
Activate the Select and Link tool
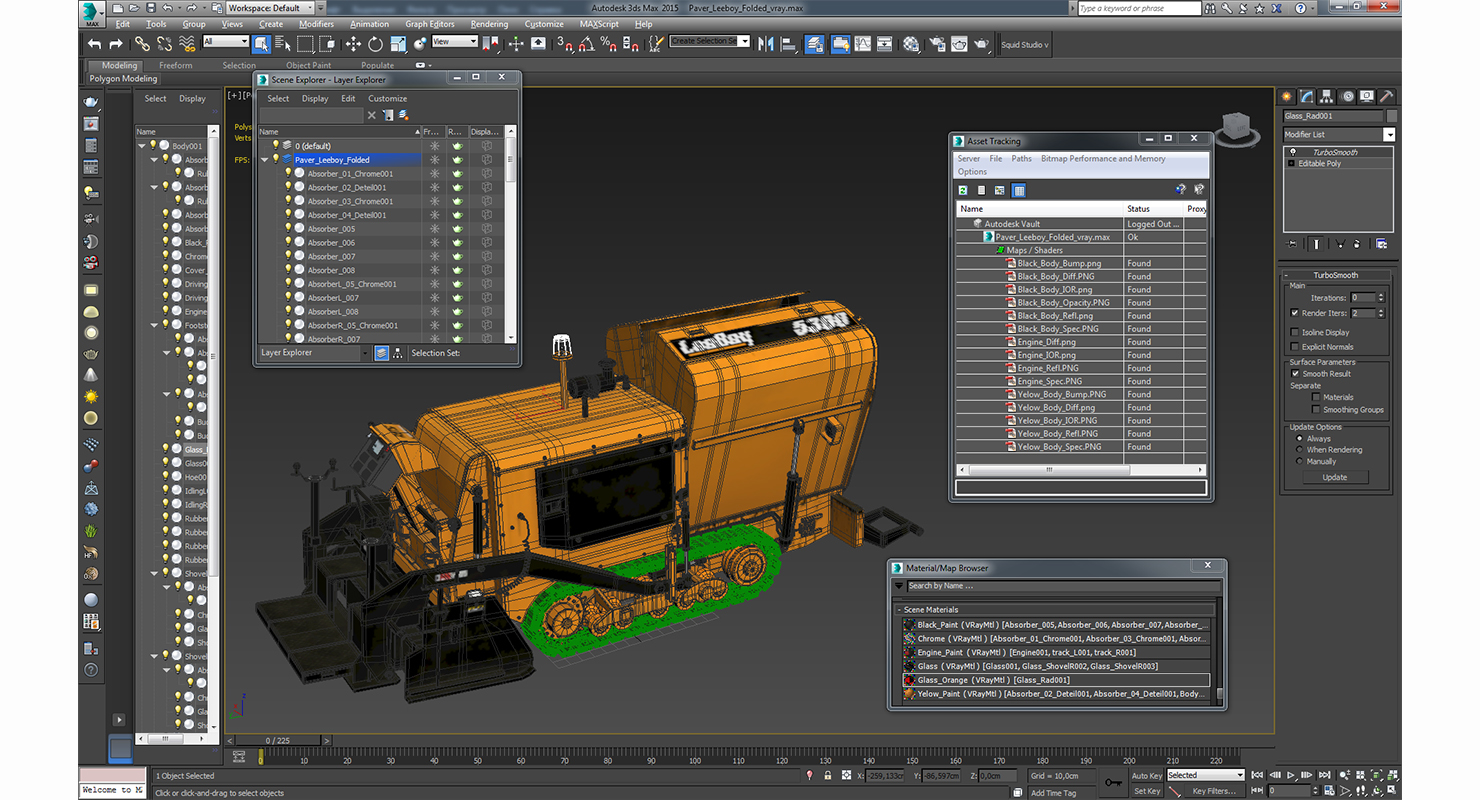click(x=142, y=43)
